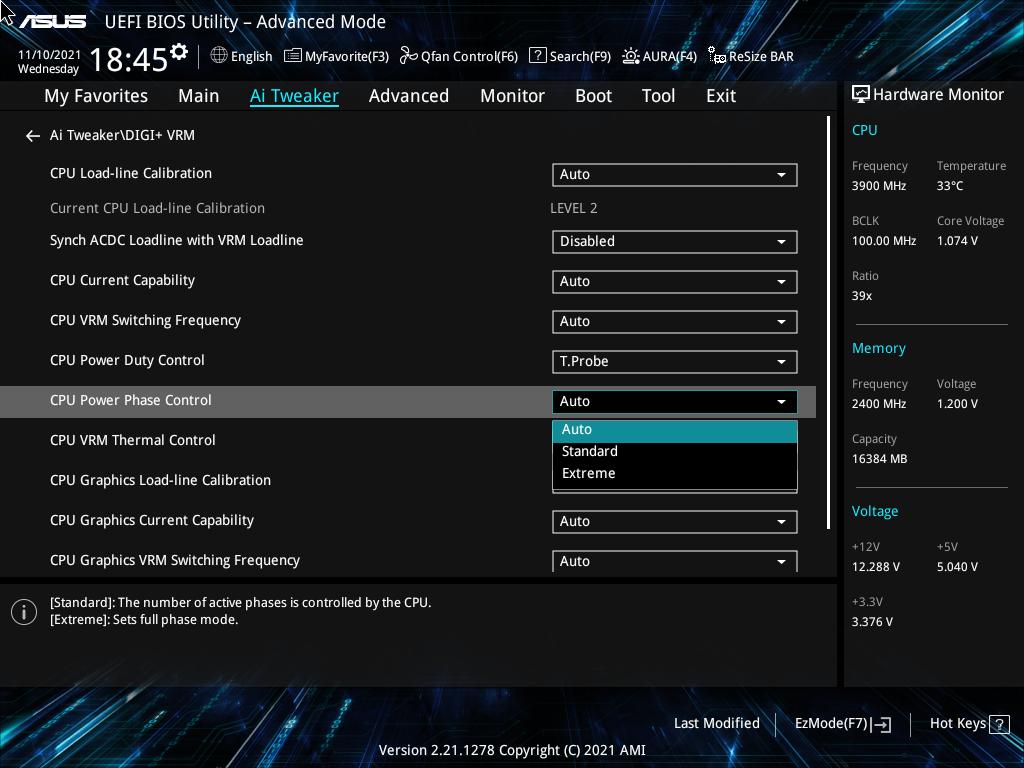This screenshot has width=1024, height=768.
Task: Switch to the Boot tab
Action: (x=594, y=96)
